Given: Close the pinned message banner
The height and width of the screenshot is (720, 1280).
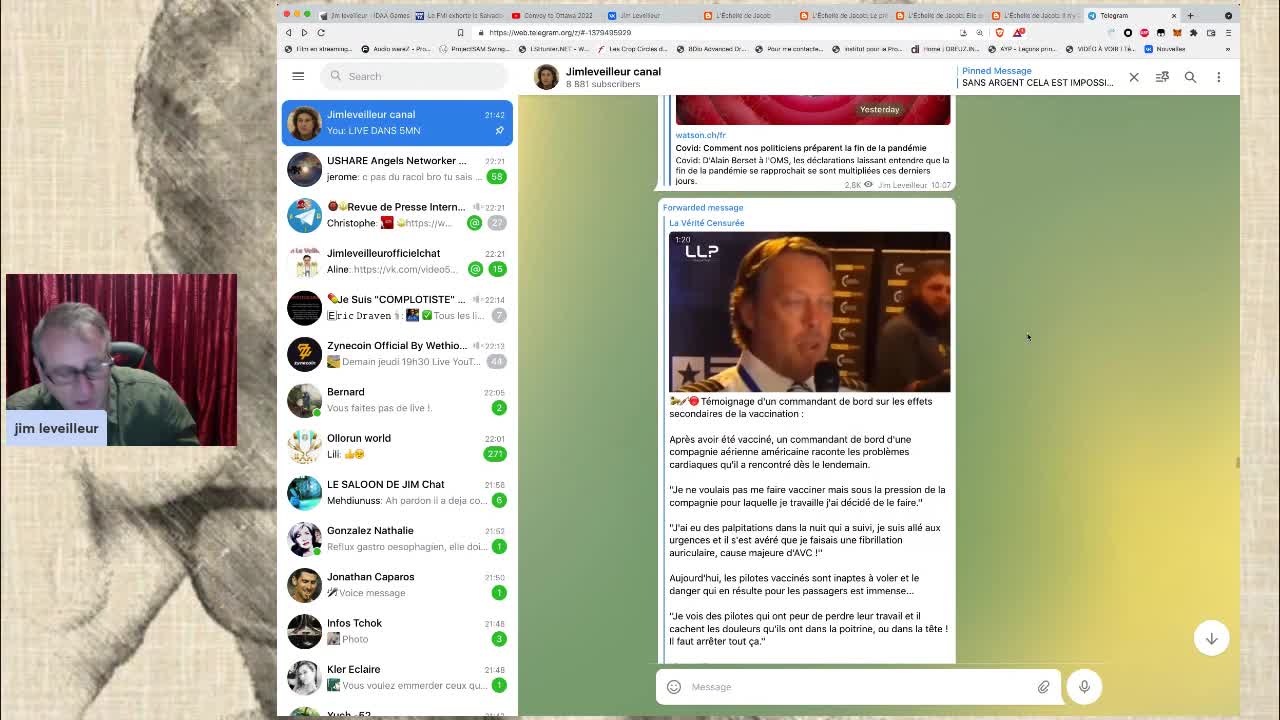Looking at the screenshot, I should (x=1134, y=77).
